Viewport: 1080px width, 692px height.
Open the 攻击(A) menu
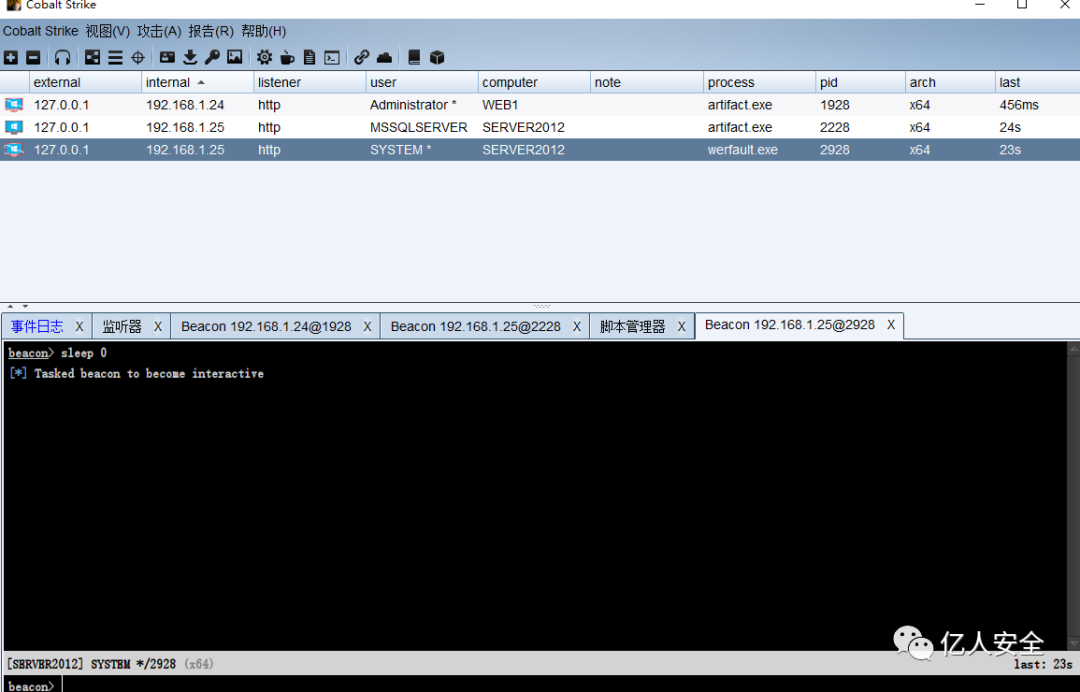(159, 31)
